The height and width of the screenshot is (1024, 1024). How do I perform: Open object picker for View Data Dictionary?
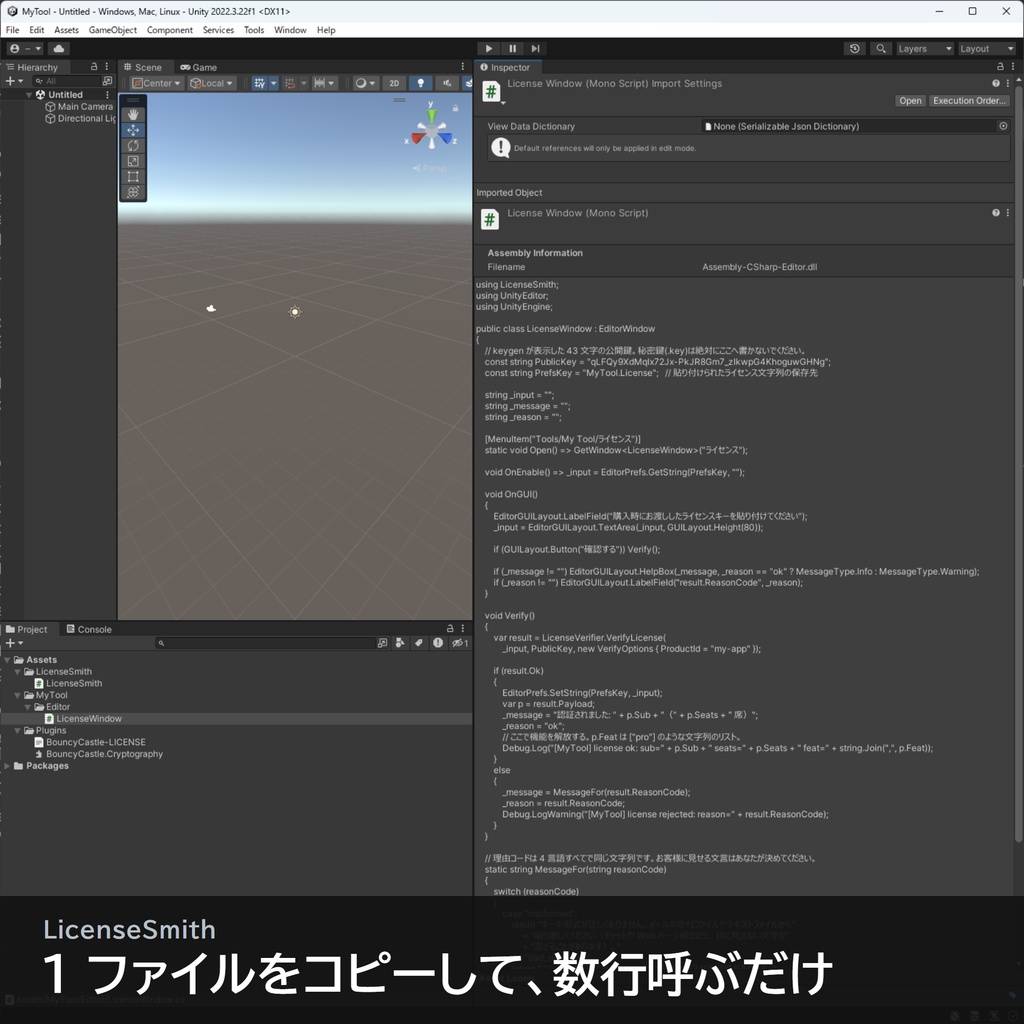[x=1003, y=126]
